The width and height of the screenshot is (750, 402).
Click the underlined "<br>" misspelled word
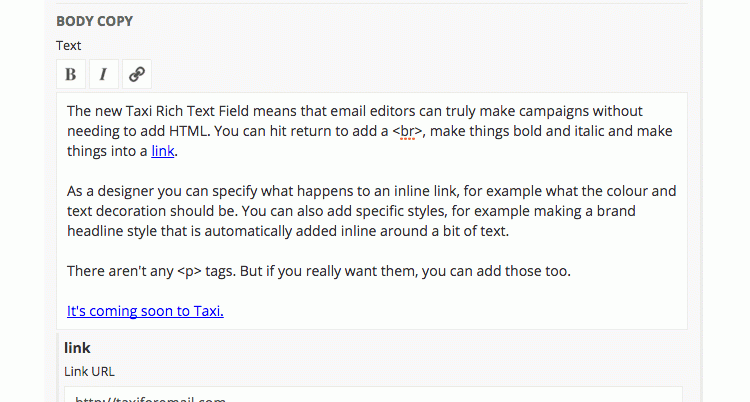point(410,131)
